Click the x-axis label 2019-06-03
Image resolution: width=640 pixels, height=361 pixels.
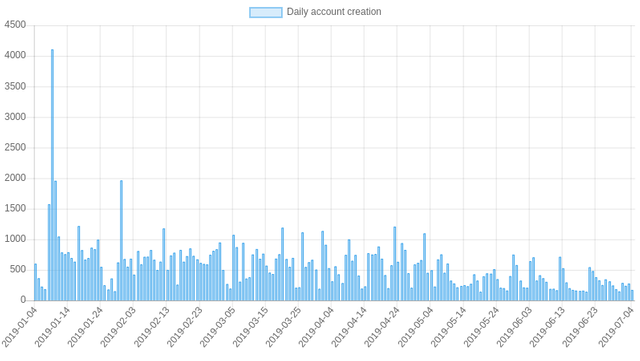tap(515, 327)
